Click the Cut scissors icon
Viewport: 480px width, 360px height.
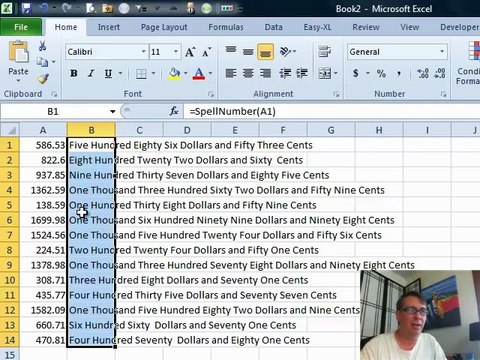(42, 46)
